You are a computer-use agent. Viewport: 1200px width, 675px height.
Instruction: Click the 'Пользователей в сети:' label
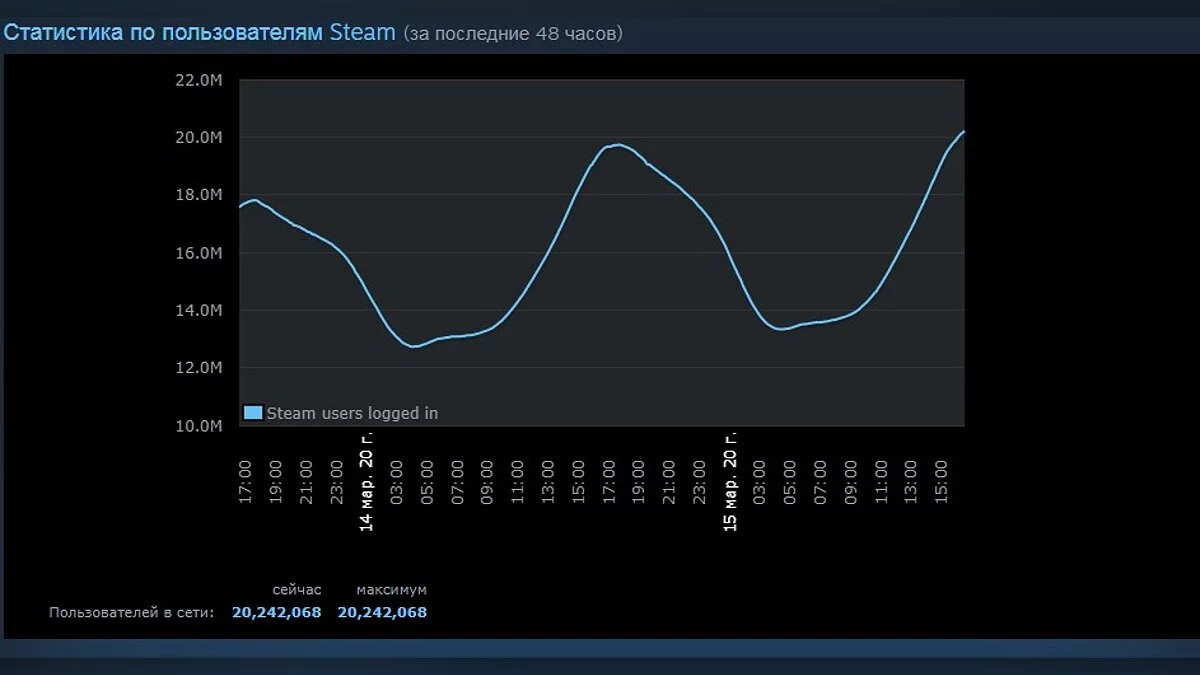click(x=131, y=613)
